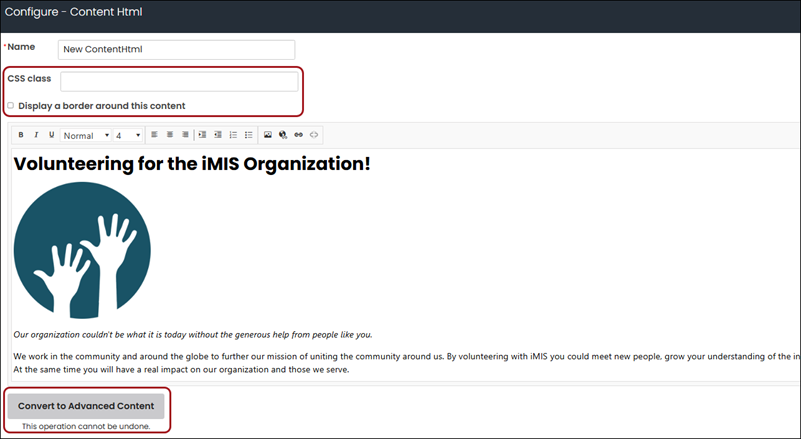Center align text in editor
Screen dimensions: 801x439
click(x=170, y=135)
